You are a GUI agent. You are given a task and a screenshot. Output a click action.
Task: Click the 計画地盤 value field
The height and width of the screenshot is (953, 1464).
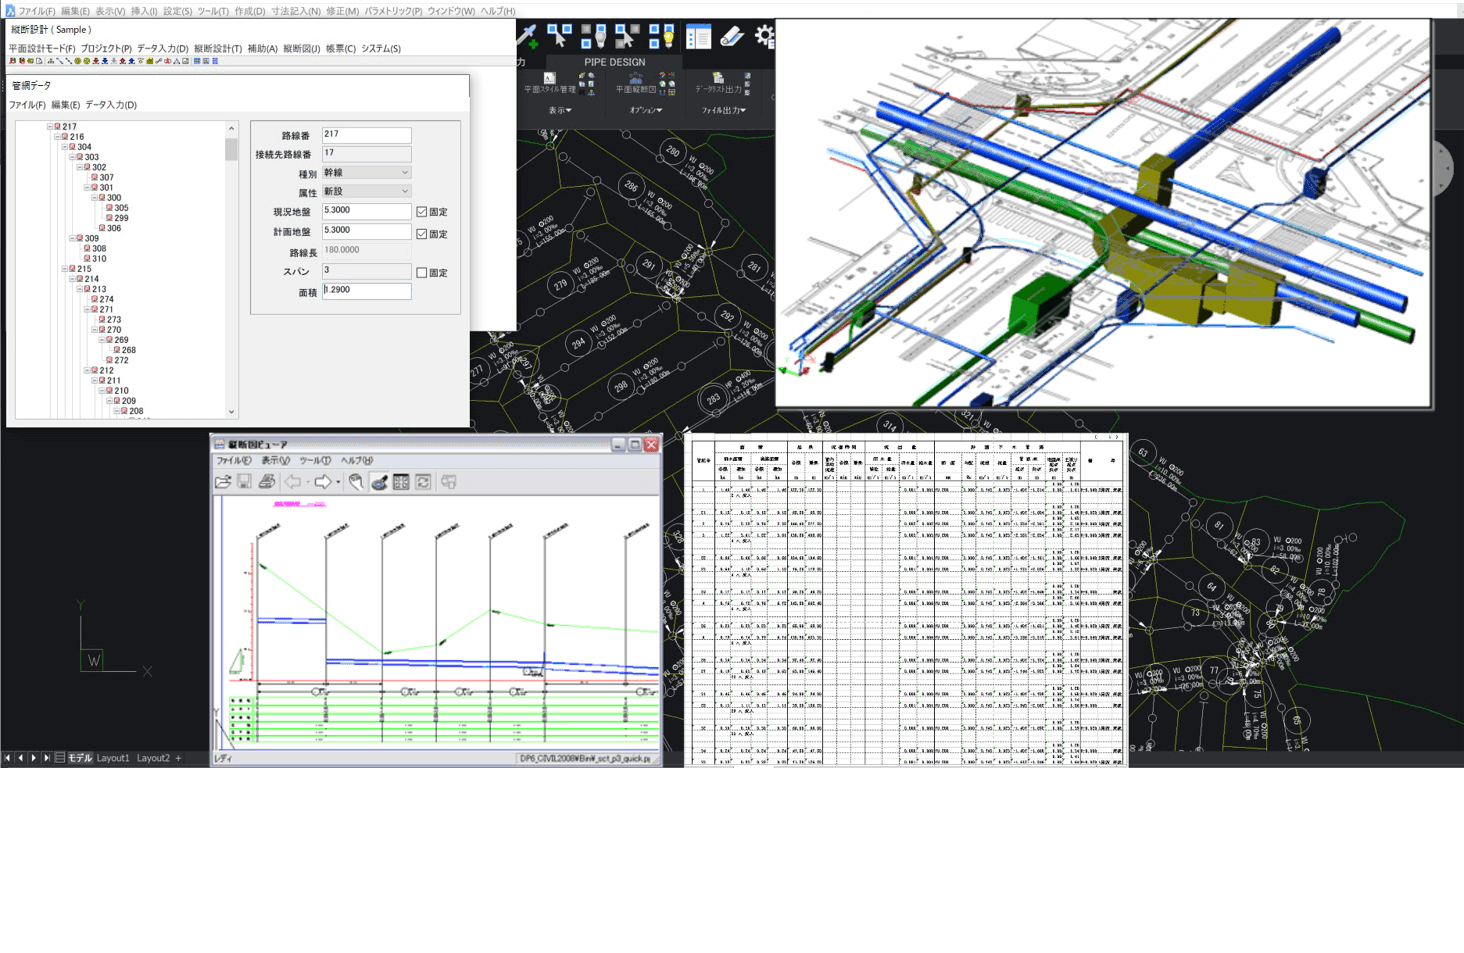pos(366,232)
